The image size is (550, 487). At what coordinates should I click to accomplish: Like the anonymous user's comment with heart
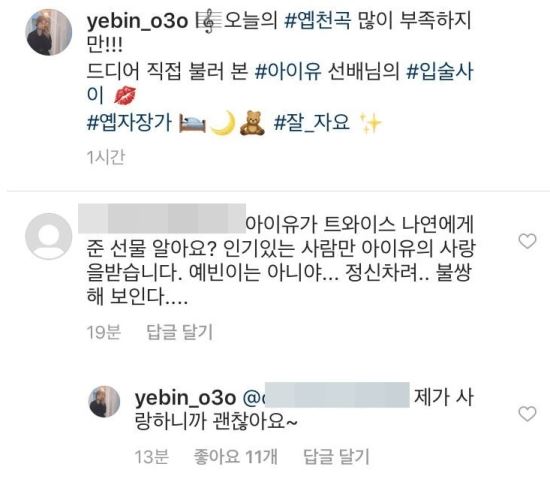527,241
